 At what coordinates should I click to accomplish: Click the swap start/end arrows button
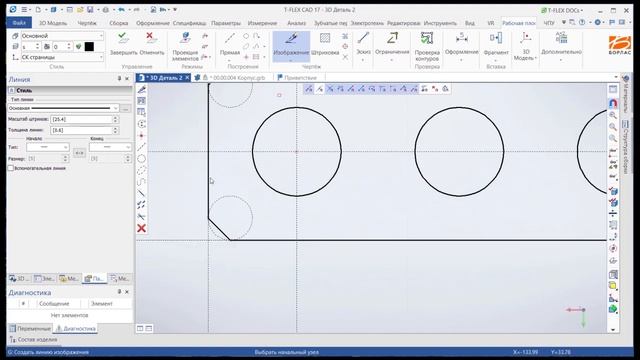point(79,153)
